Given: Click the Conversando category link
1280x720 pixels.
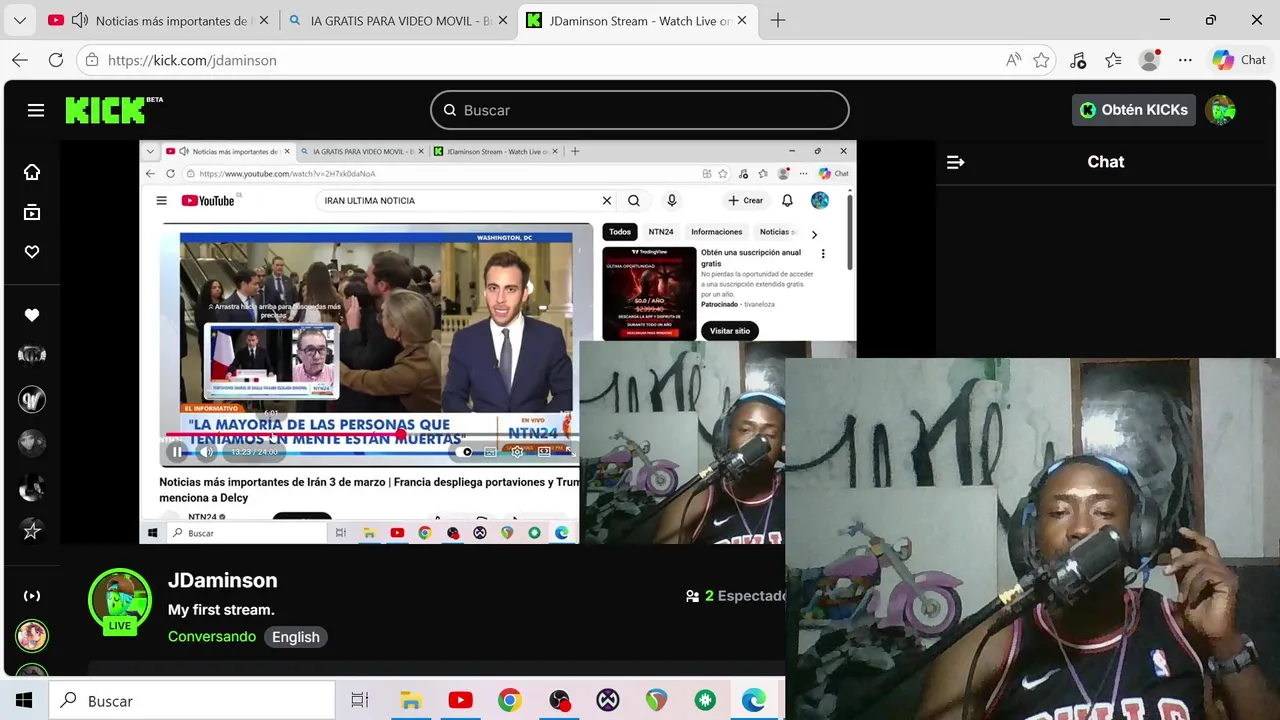Looking at the screenshot, I should [x=212, y=636].
